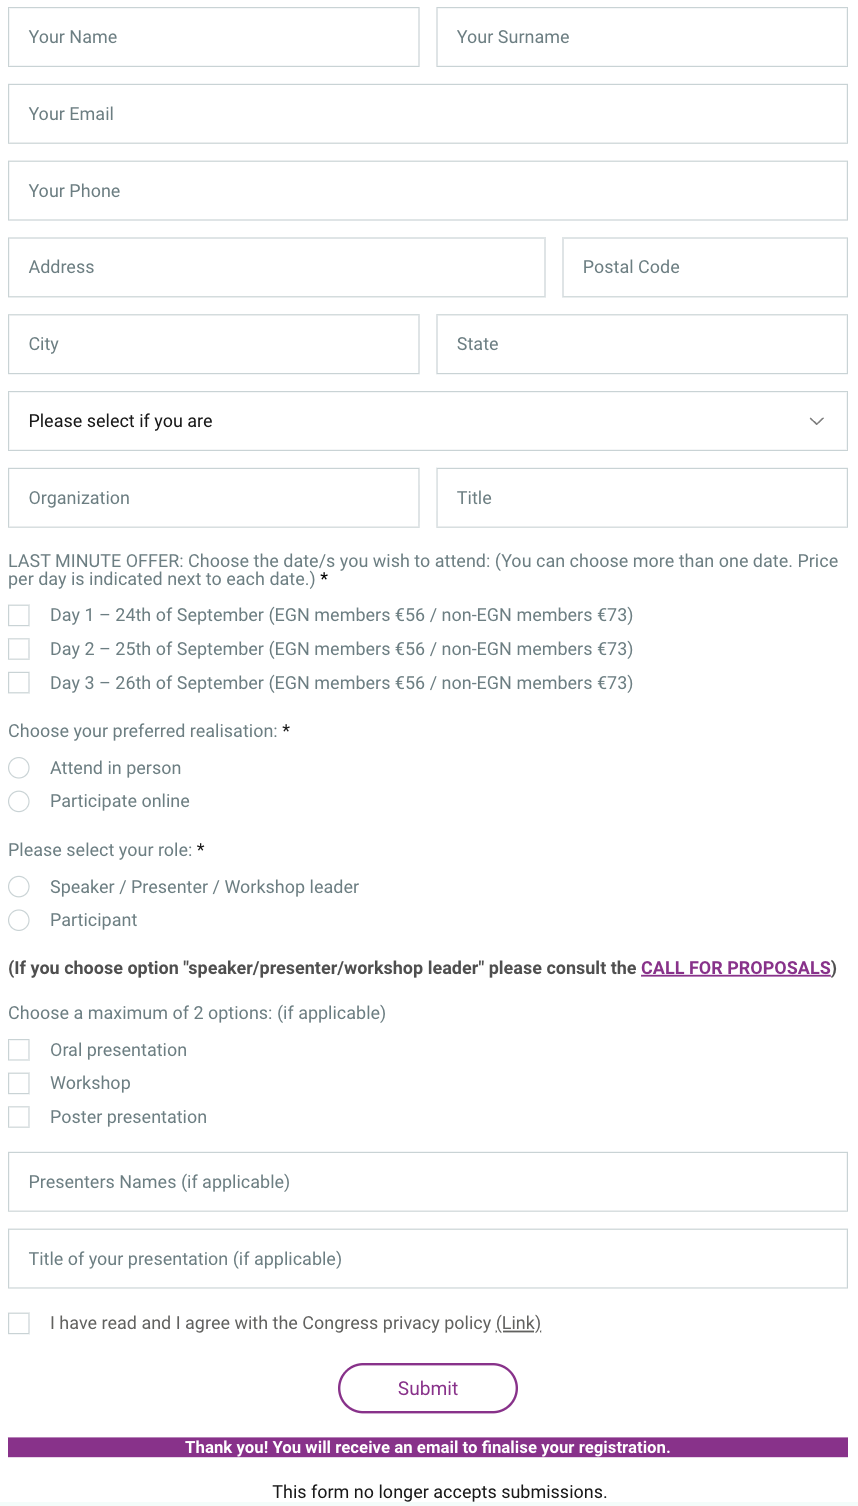
Task: Agree to the Congress privacy policy checkbox
Action: point(19,1323)
